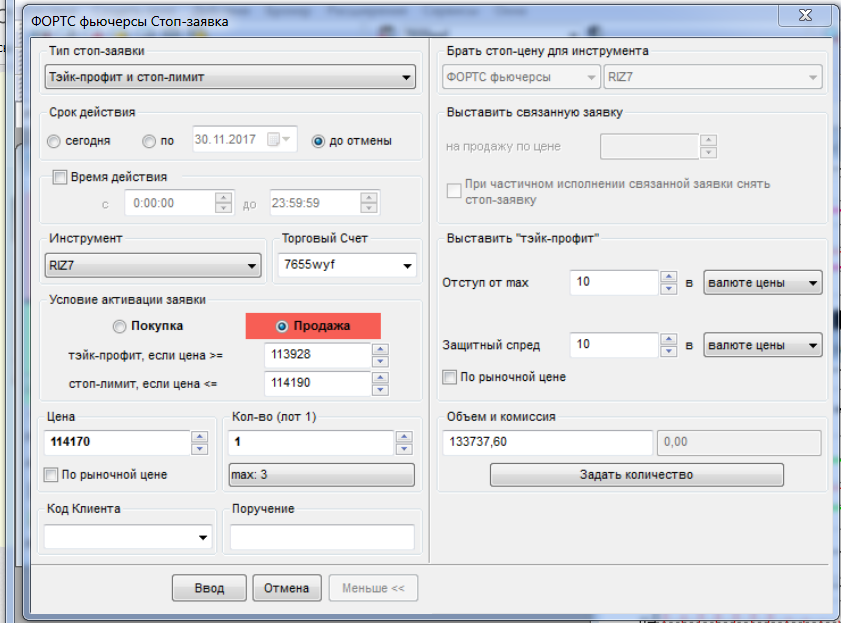
Task: Click the 'Защитный спред' field showing 10
Action: 614,345
